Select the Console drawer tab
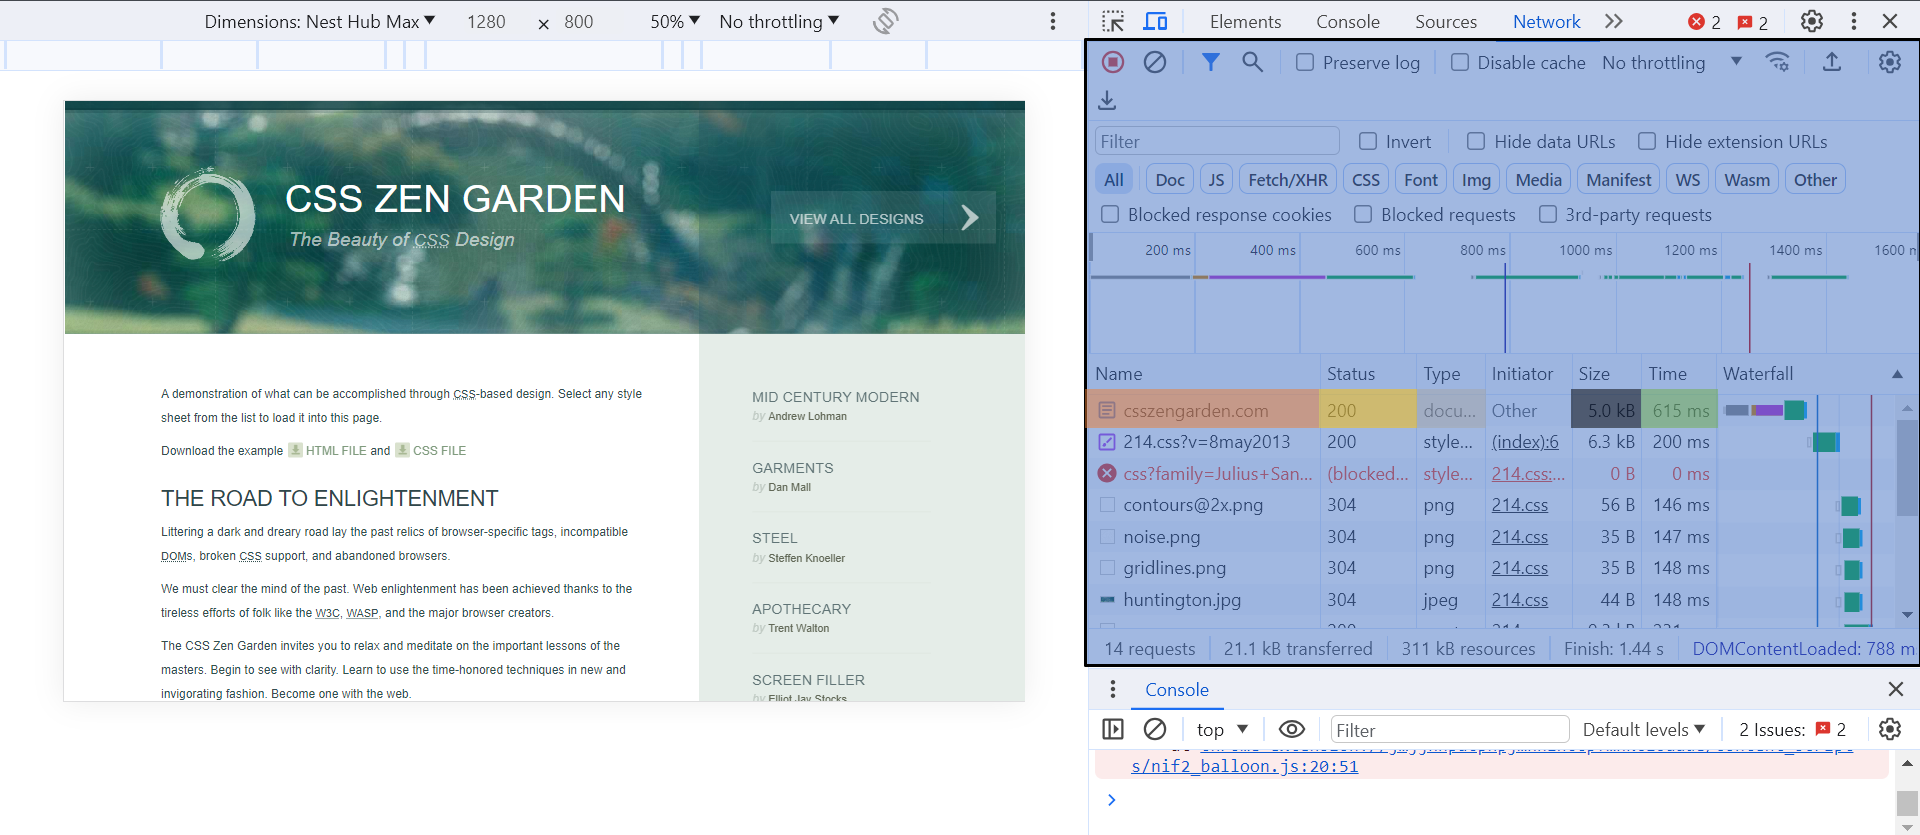Viewport: 1920px width, 835px height. [x=1177, y=689]
